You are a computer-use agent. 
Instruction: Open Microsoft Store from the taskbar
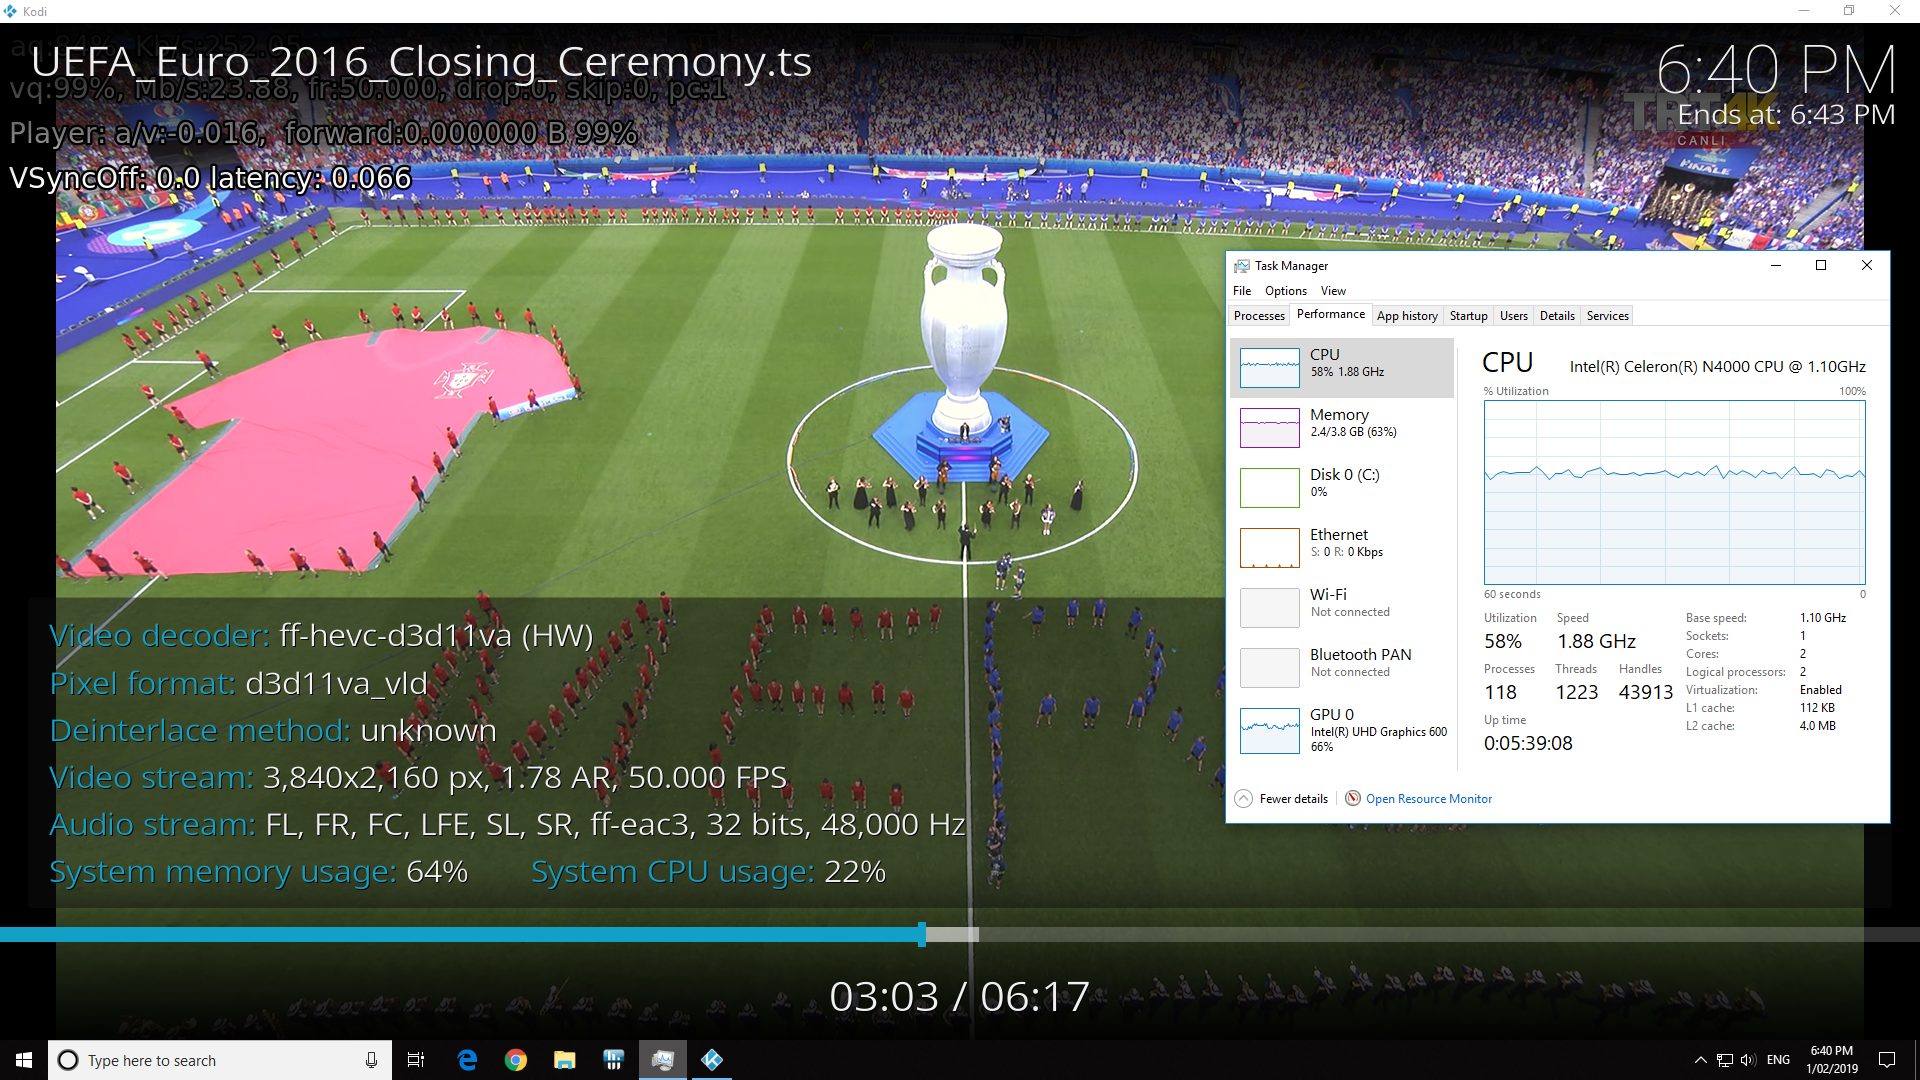click(x=614, y=1060)
